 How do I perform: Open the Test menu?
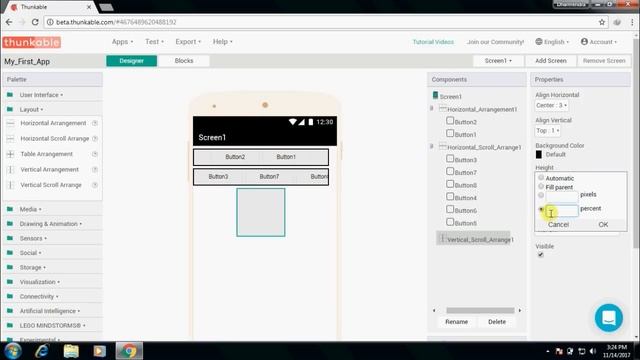click(x=154, y=42)
